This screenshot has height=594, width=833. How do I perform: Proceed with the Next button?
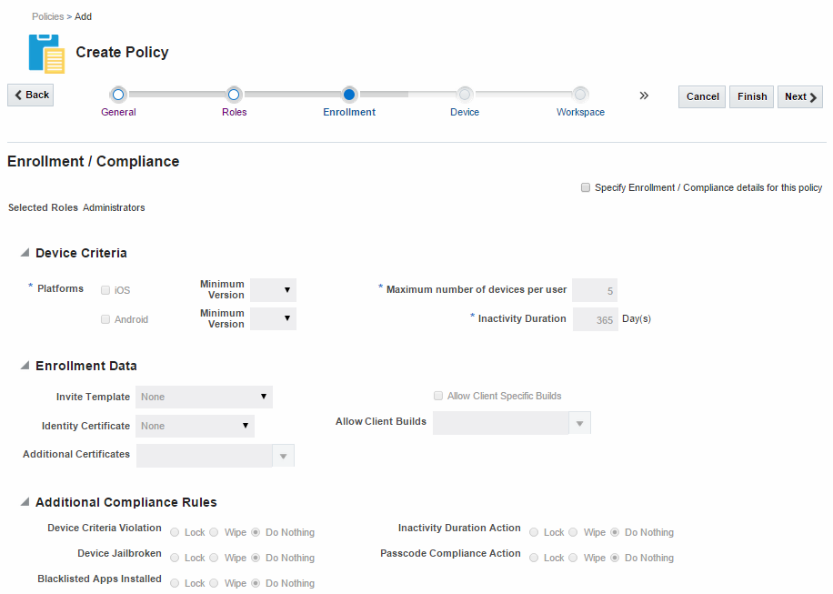800,97
